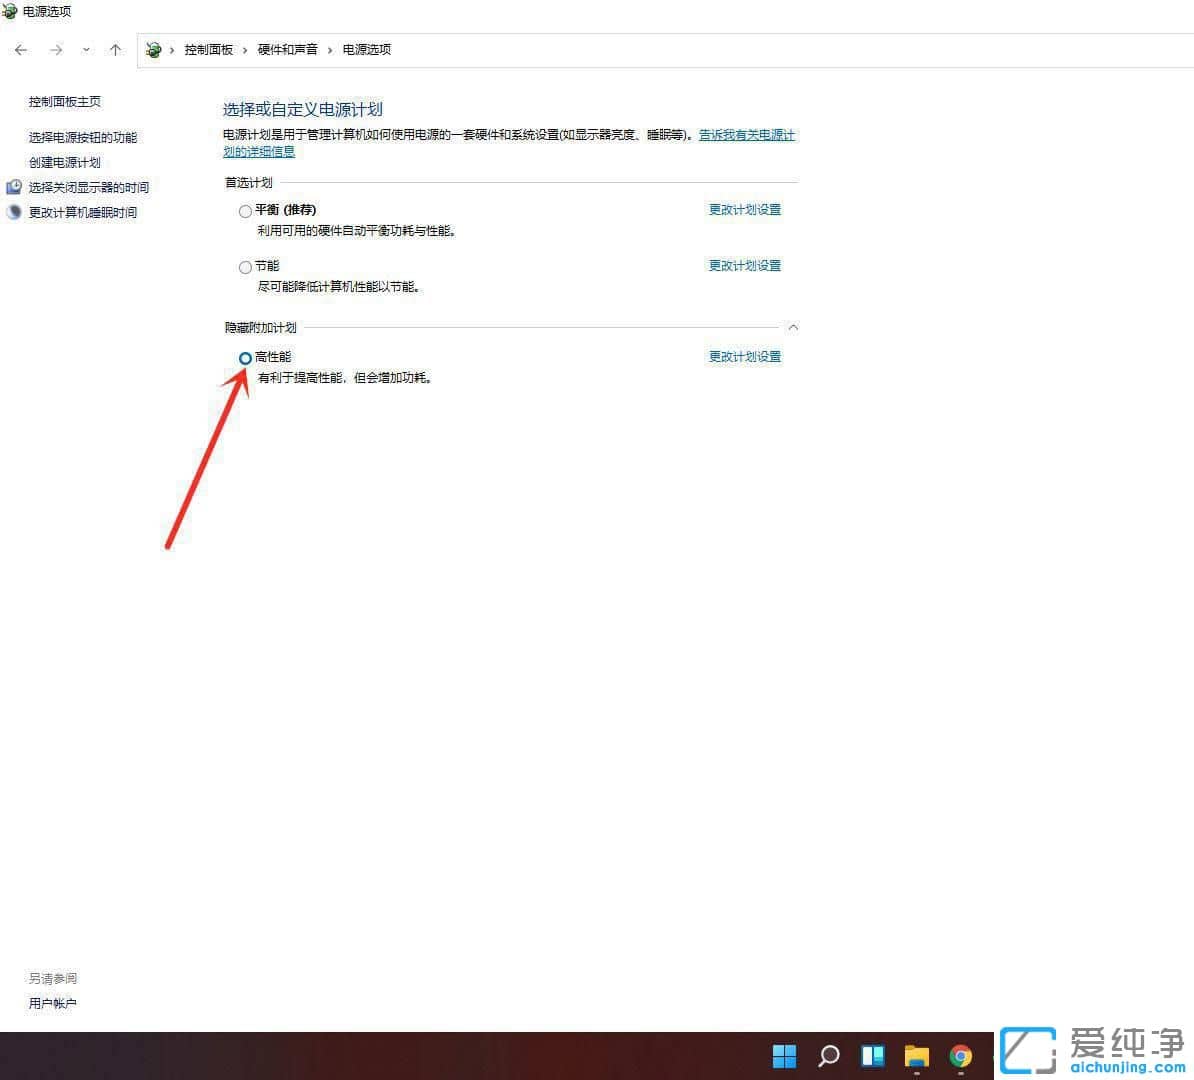Screen dimensions: 1194x1080
Task: Select the 平衡 (推荐) power plan
Action: tap(245, 211)
